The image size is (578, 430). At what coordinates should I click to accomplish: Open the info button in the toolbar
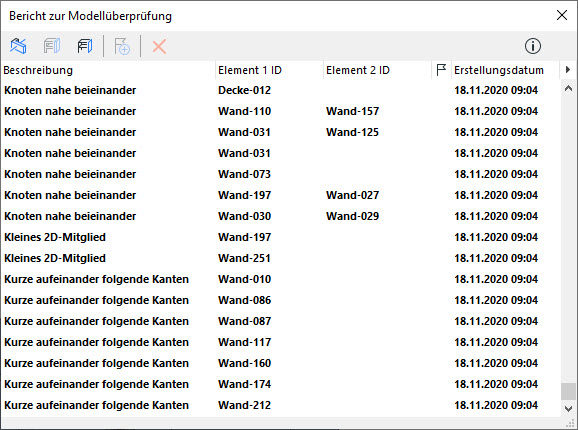(533, 46)
